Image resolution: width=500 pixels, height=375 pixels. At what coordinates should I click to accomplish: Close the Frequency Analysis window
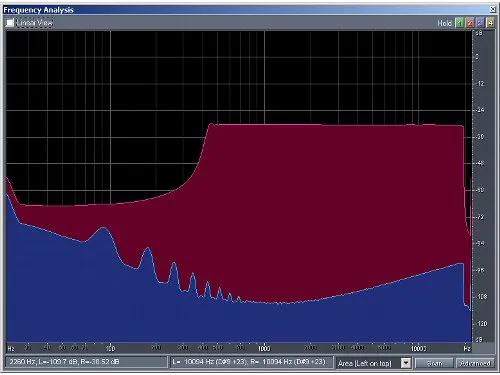[492, 9]
